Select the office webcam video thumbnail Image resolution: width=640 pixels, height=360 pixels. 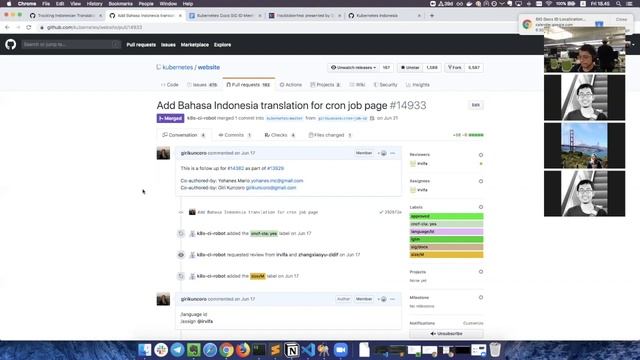tap(584, 50)
